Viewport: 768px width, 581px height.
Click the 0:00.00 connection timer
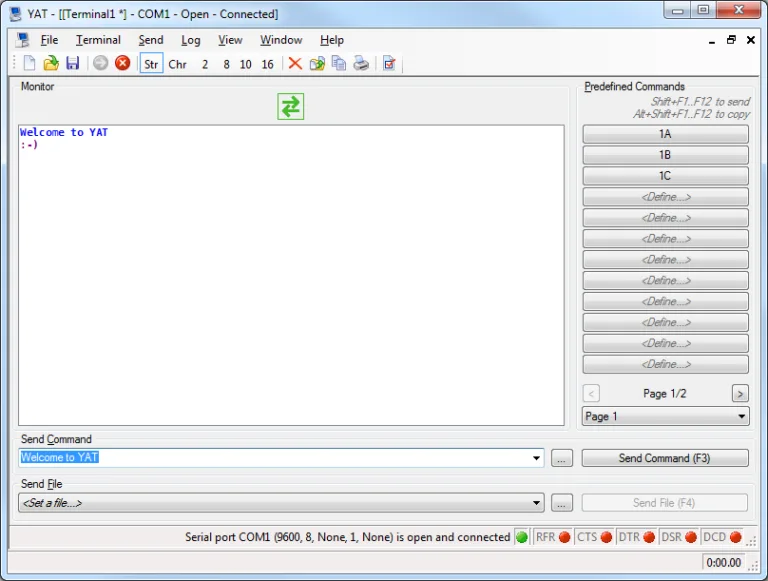(723, 562)
